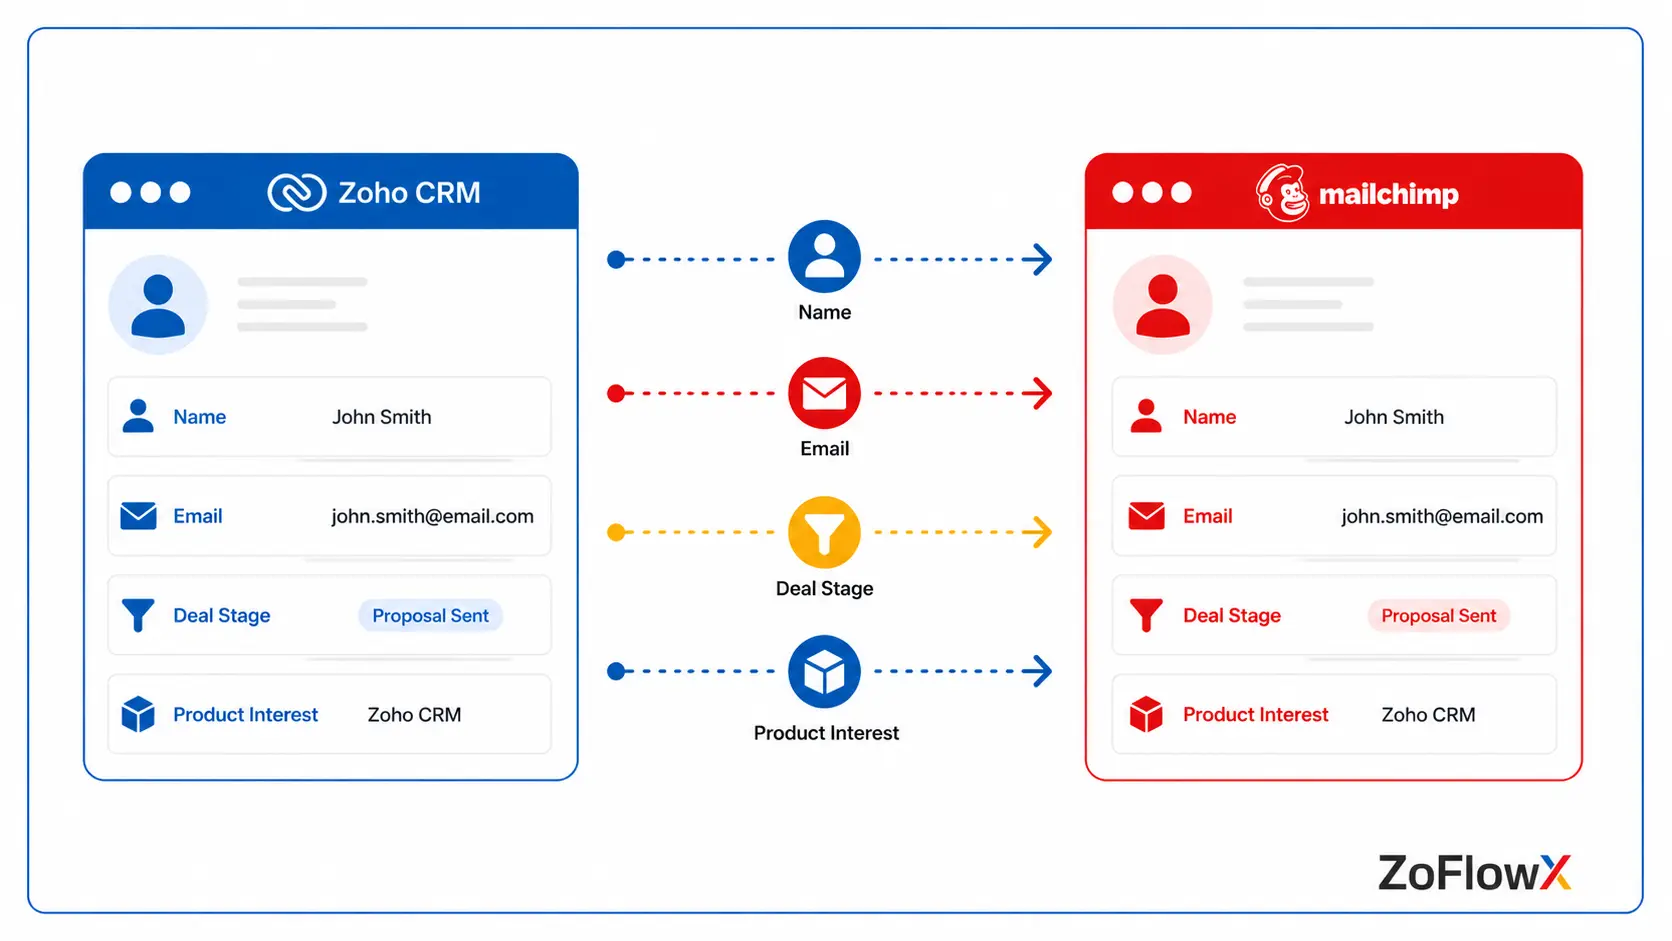Click the first white dot in Mailchimp title bar

click(1123, 192)
